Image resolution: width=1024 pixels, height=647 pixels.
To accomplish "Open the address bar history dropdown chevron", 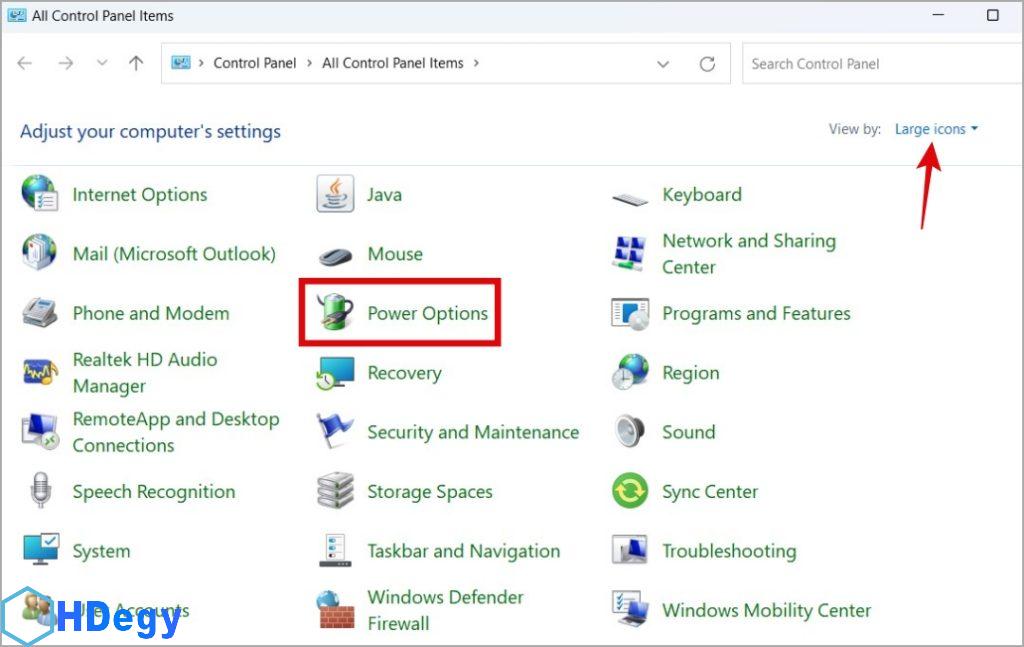I will coord(663,64).
